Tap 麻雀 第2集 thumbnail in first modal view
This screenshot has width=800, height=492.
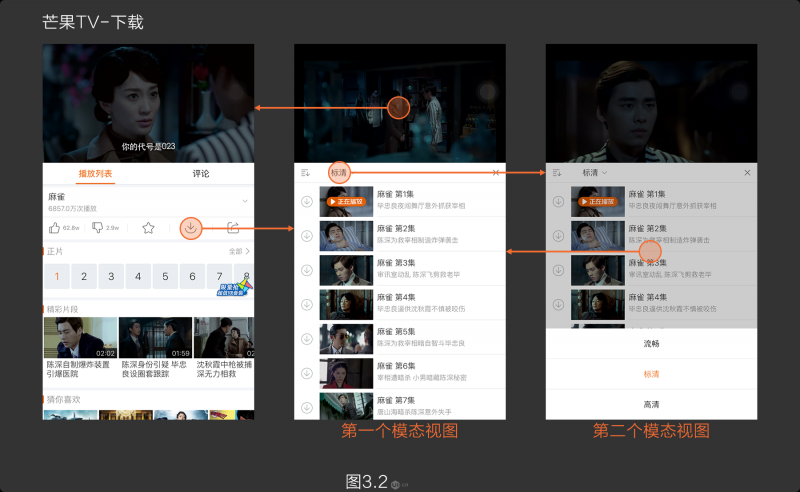(346, 236)
